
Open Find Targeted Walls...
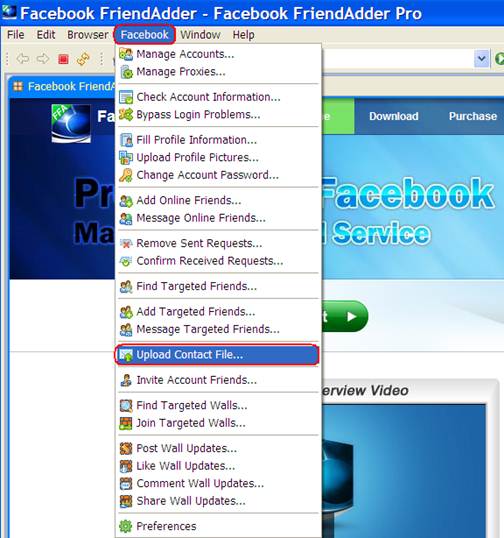218,406
